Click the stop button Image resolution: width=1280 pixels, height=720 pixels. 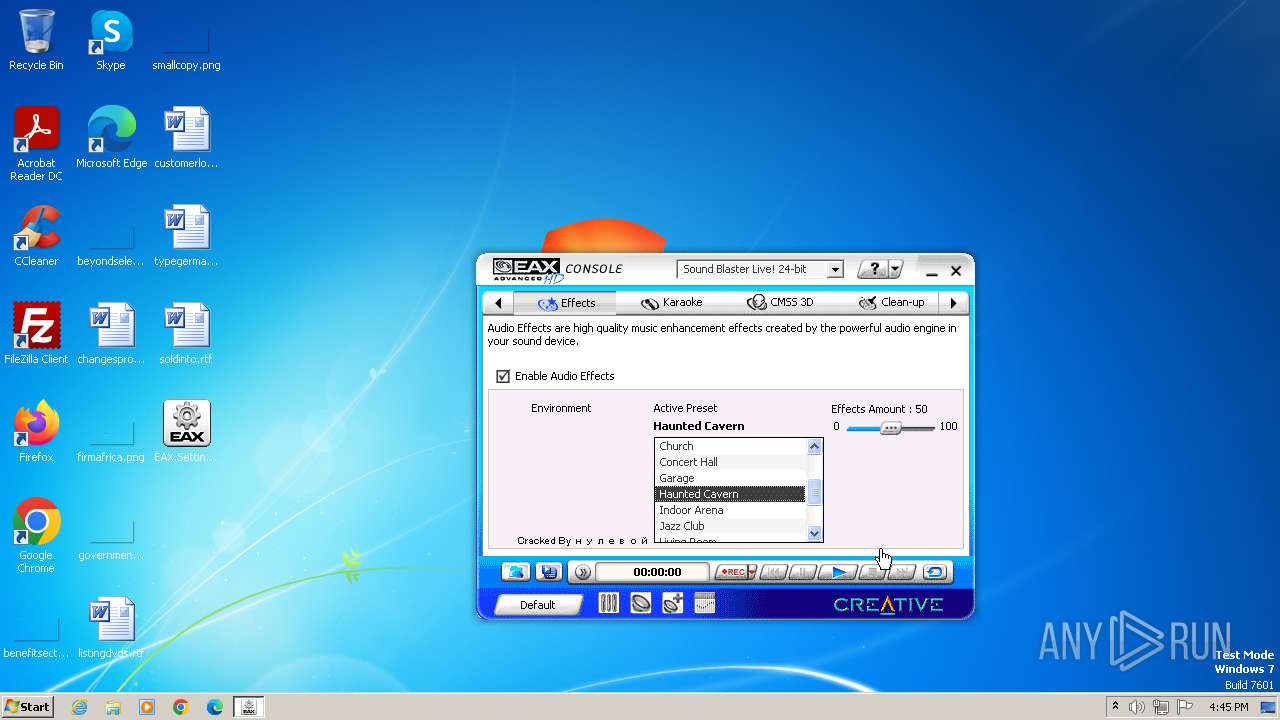pos(873,572)
